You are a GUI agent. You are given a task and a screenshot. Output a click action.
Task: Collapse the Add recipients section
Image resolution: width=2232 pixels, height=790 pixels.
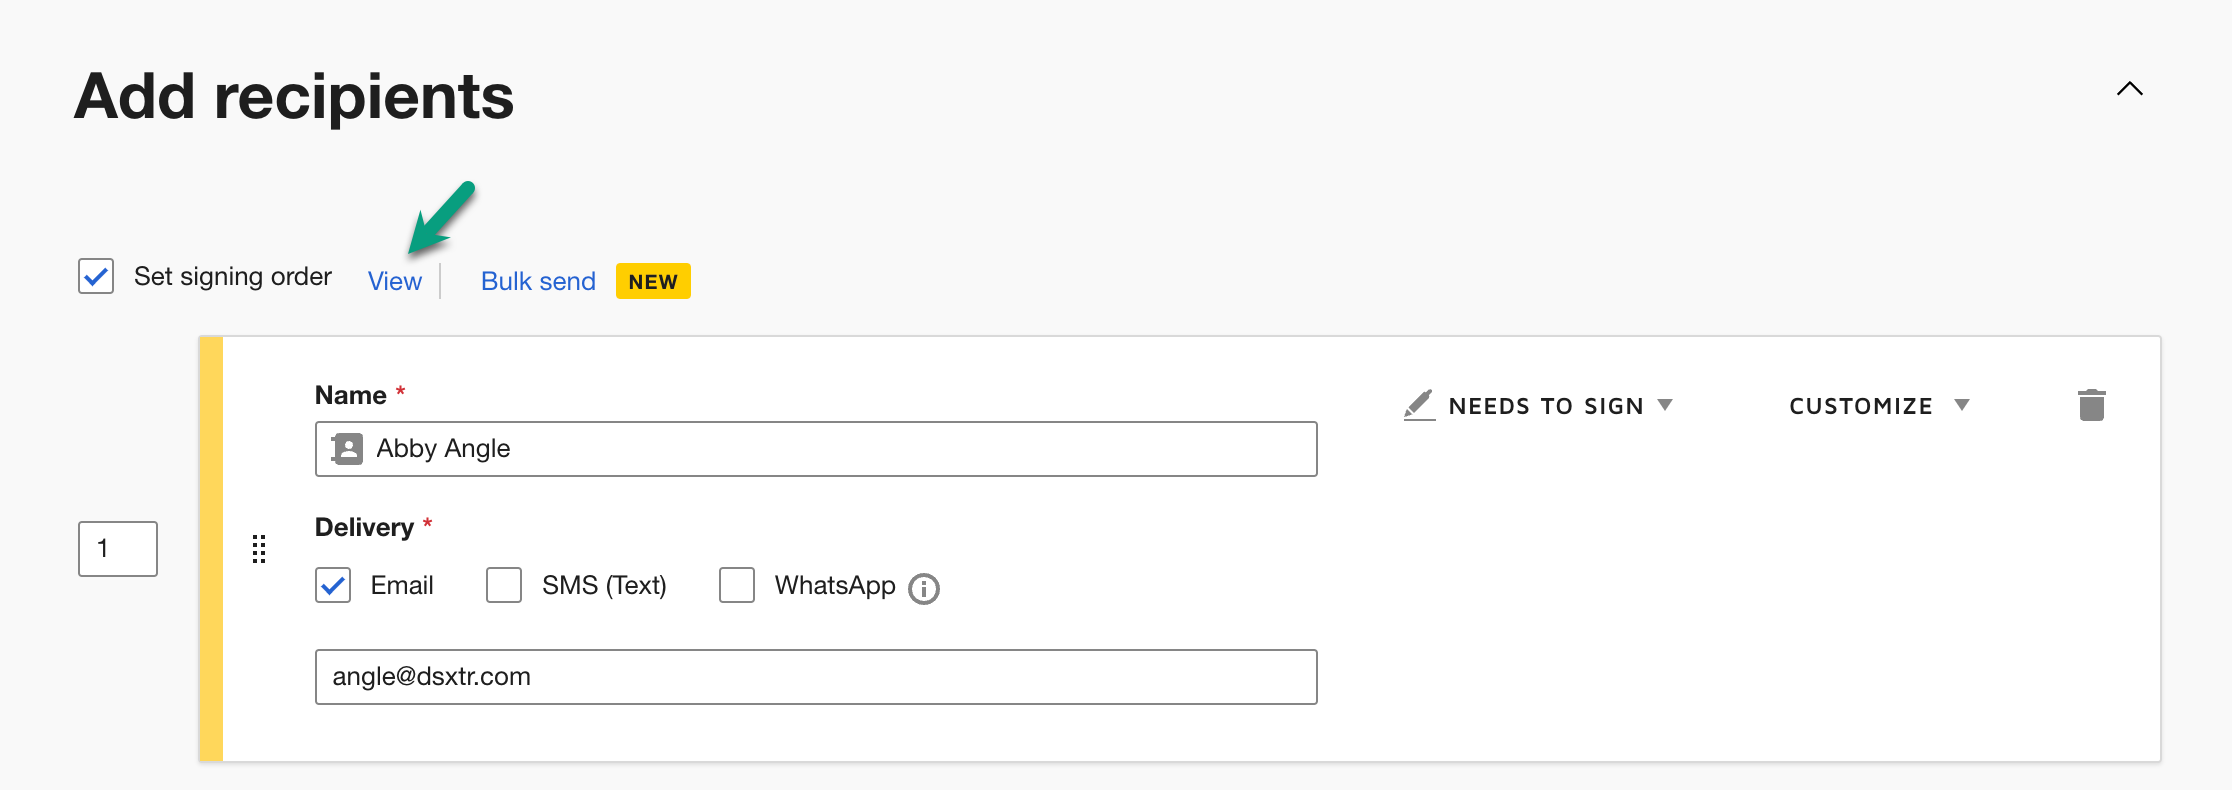pyautogui.click(x=2129, y=89)
